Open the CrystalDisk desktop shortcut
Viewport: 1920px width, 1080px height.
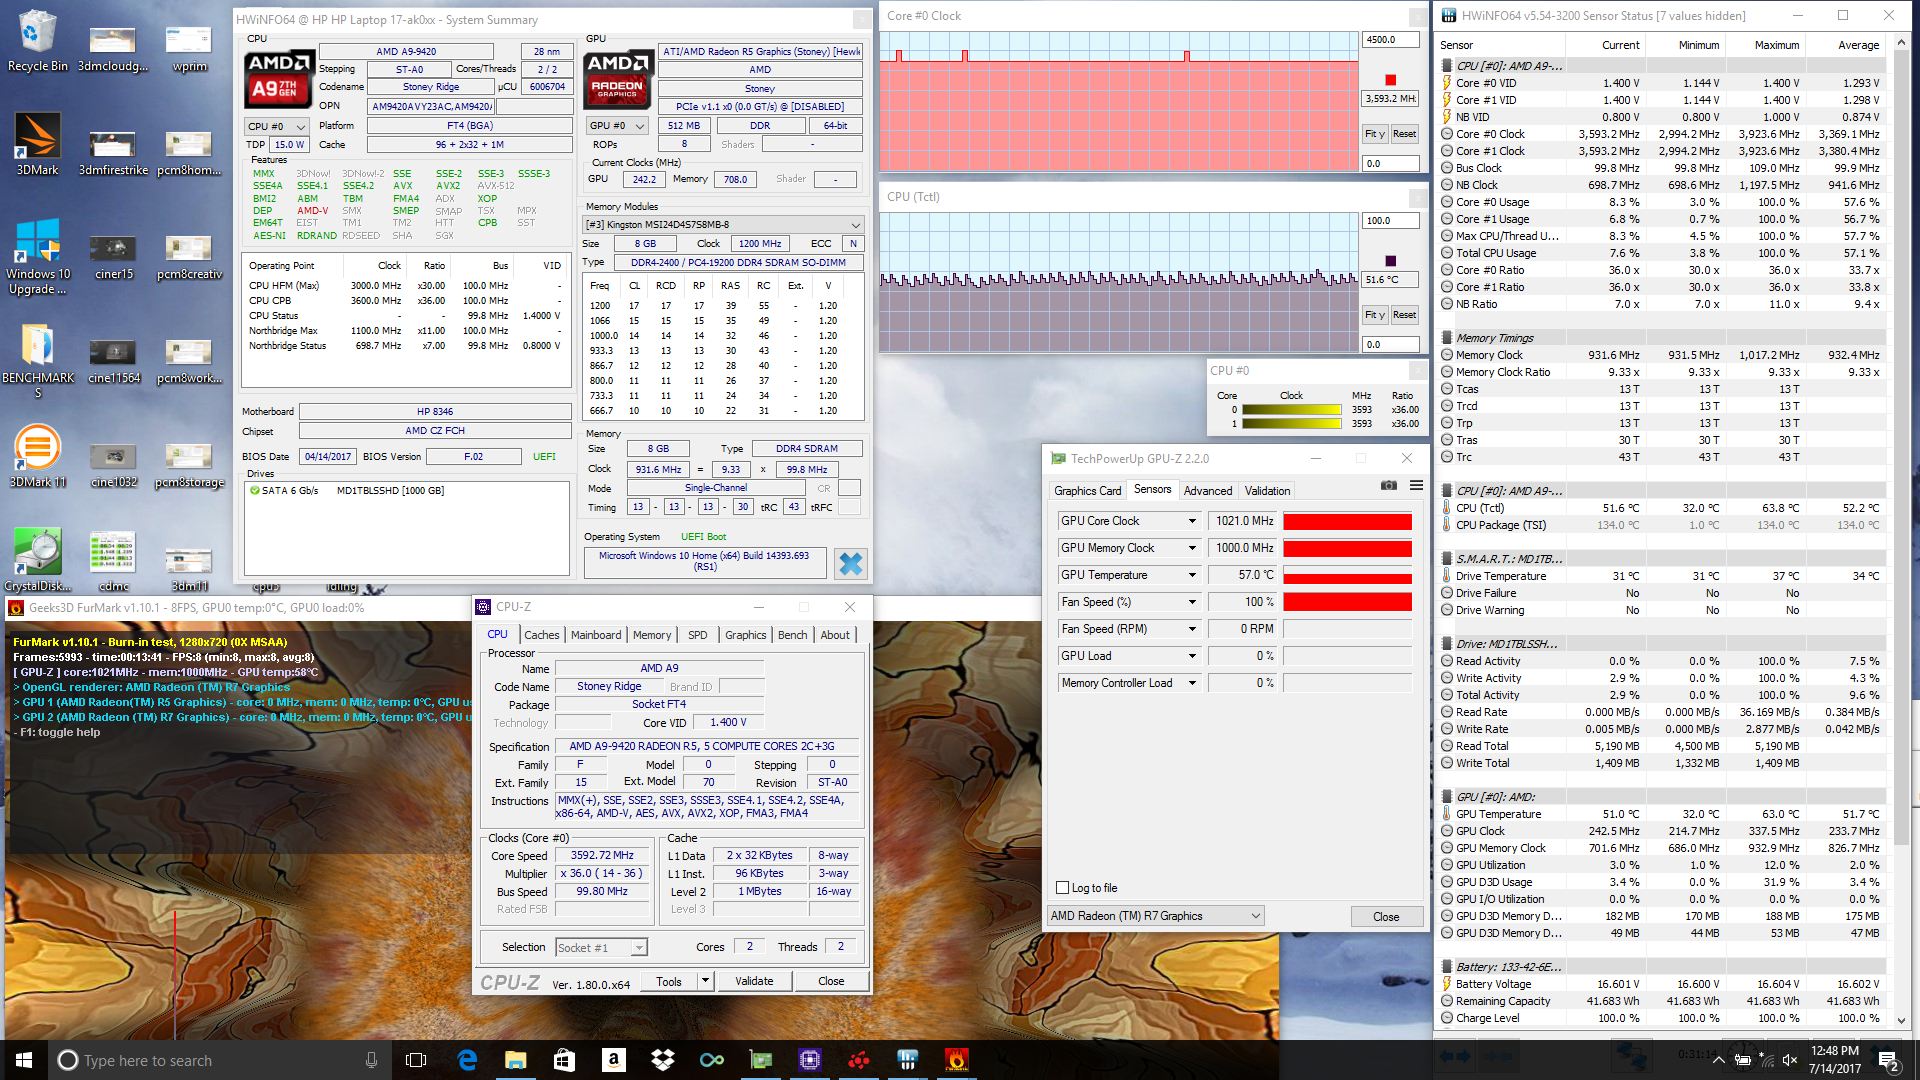(x=37, y=560)
